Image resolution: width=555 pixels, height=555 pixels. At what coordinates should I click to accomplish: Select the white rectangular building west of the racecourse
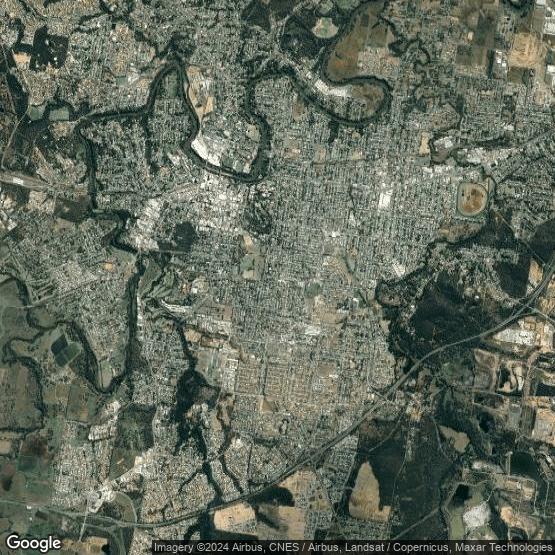(x=385, y=199)
